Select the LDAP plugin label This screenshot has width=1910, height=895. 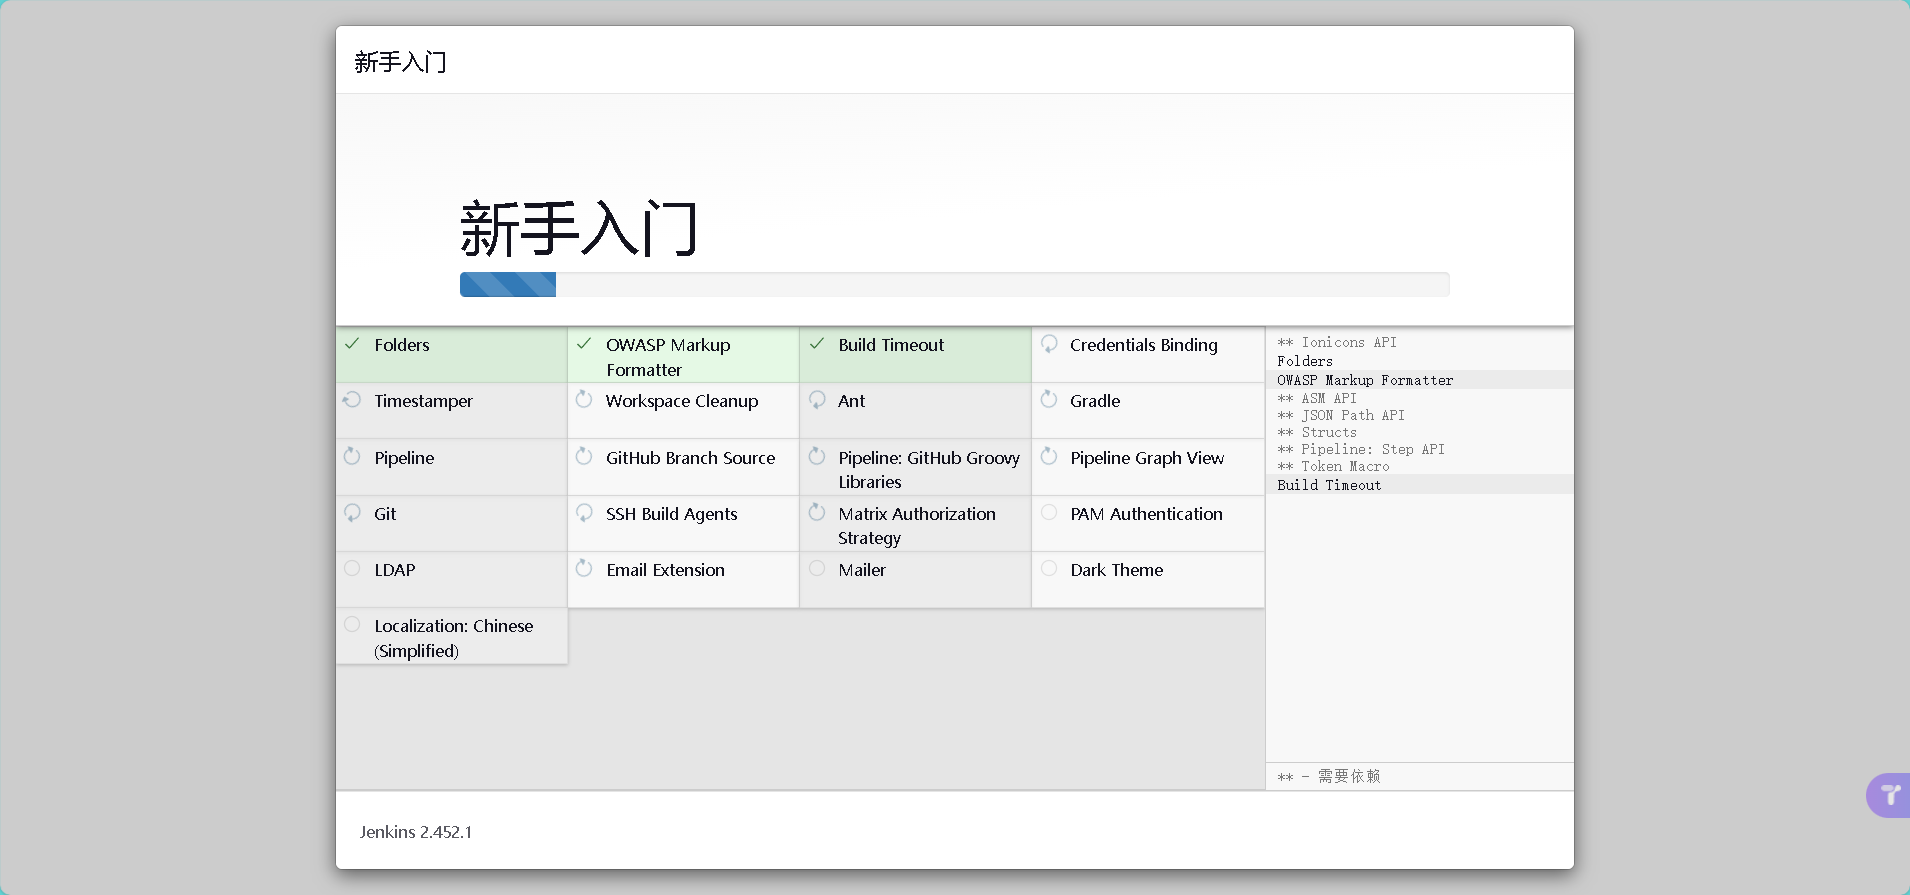(395, 570)
